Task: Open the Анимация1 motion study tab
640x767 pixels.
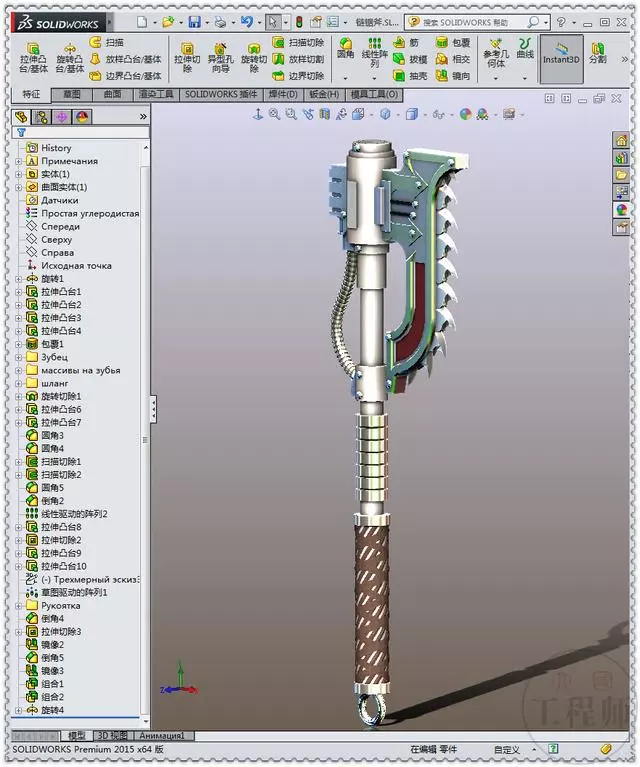Action: pos(163,736)
